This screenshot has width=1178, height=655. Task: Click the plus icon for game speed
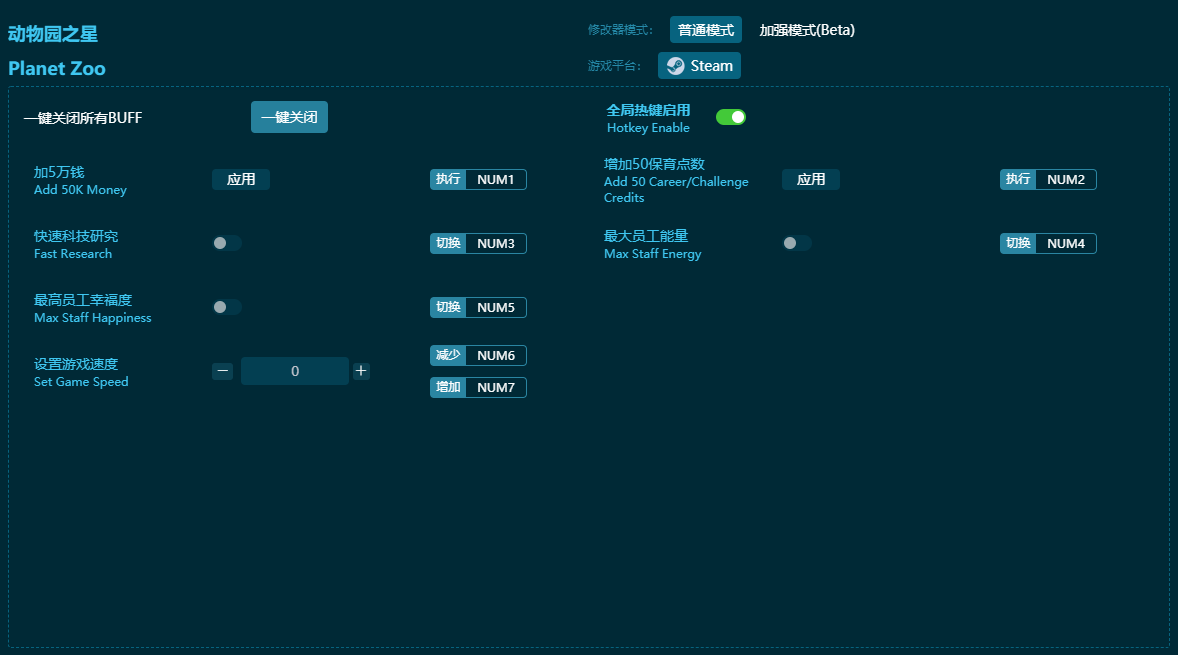361,371
